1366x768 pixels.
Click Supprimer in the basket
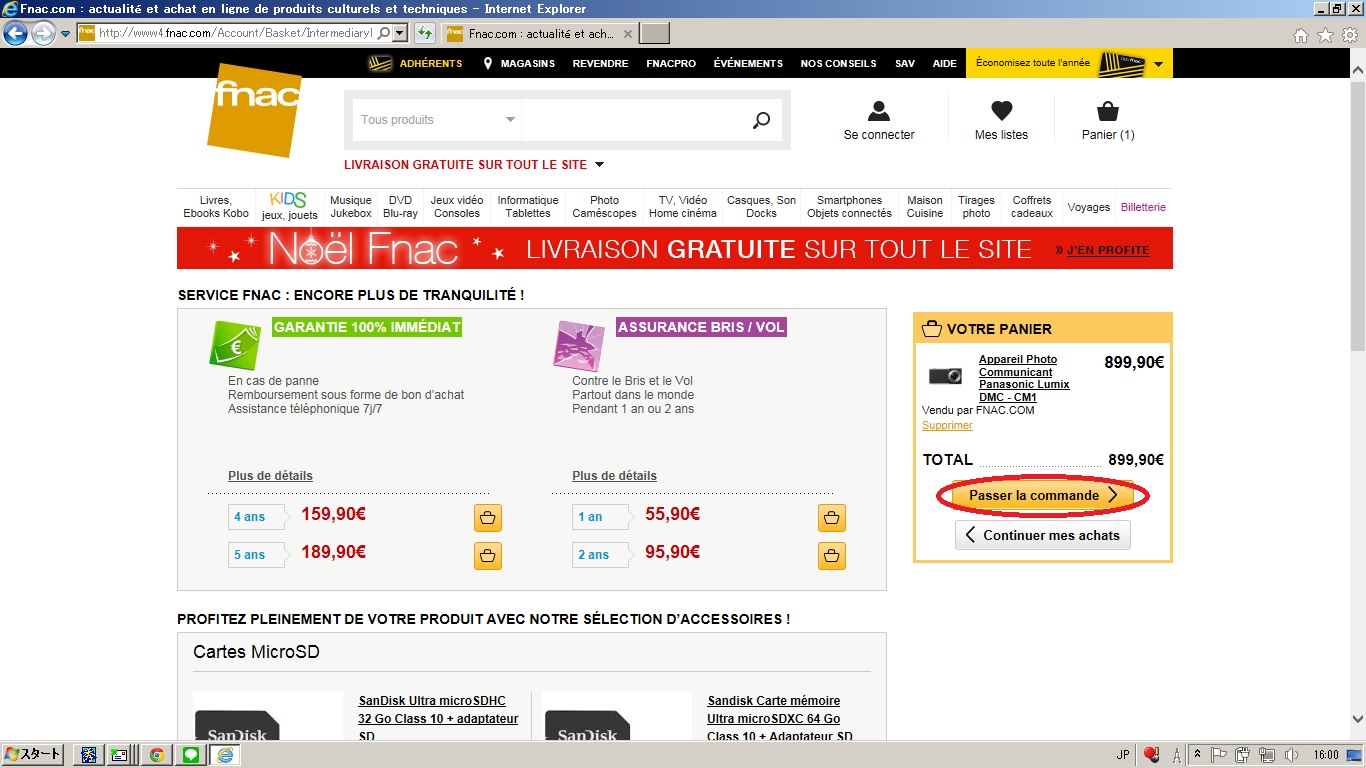click(x=947, y=425)
